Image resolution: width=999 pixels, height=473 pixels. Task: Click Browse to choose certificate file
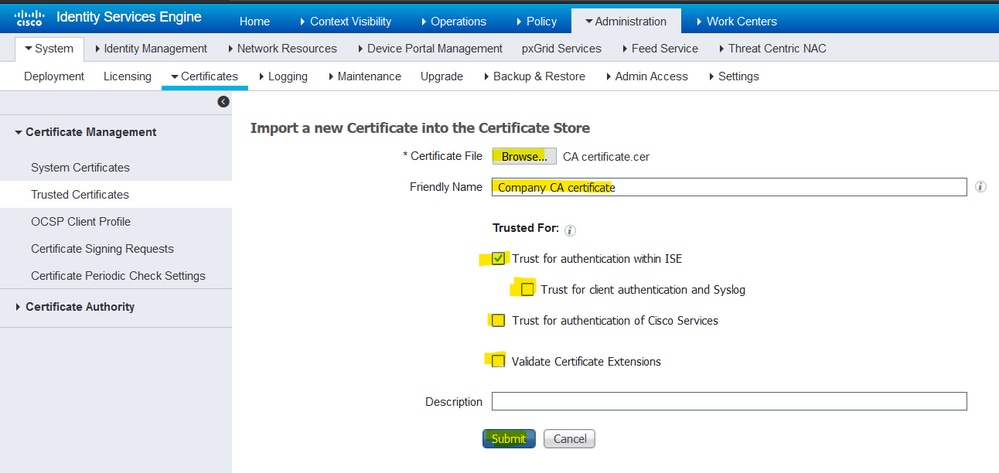tap(524, 156)
